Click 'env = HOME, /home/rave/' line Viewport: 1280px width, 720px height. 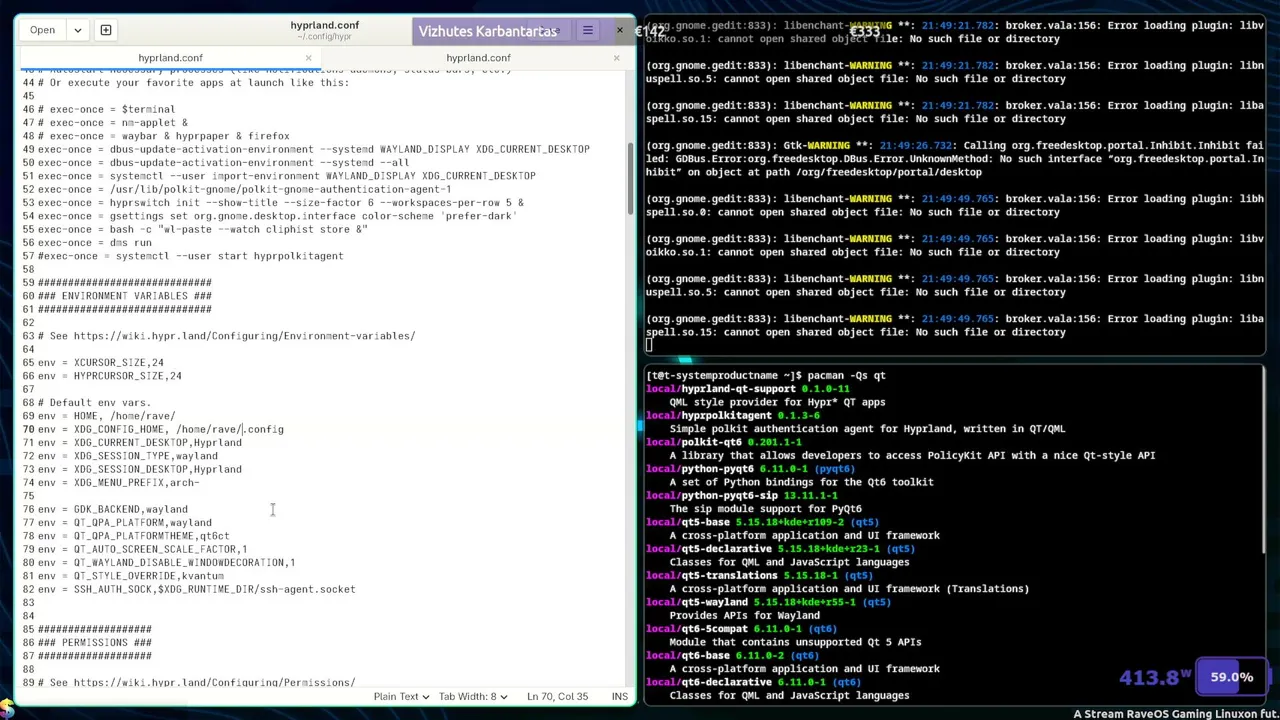(x=106, y=416)
